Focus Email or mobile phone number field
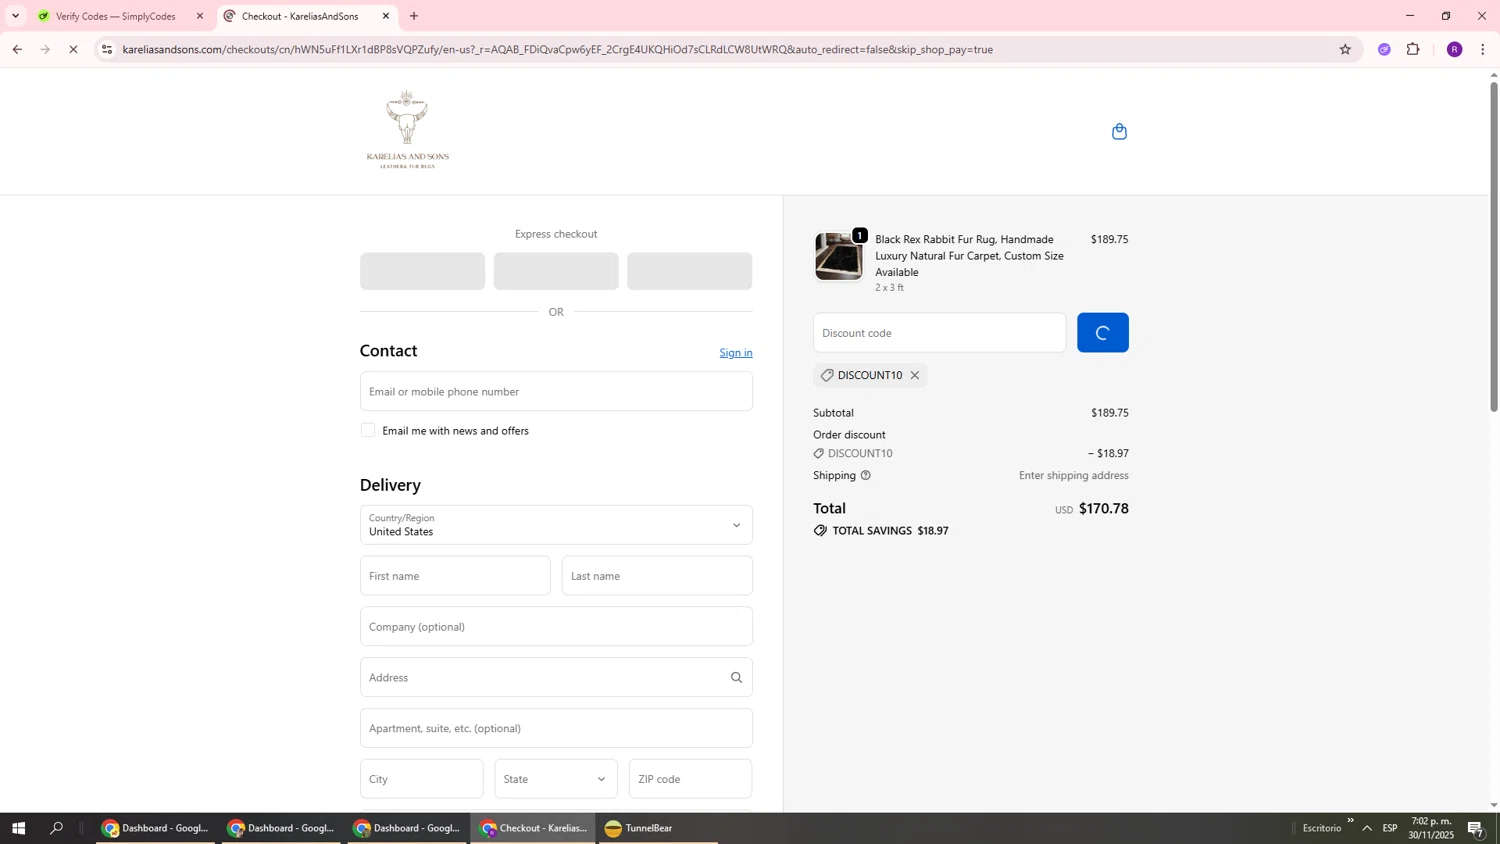Image resolution: width=1500 pixels, height=844 pixels. coord(556,391)
